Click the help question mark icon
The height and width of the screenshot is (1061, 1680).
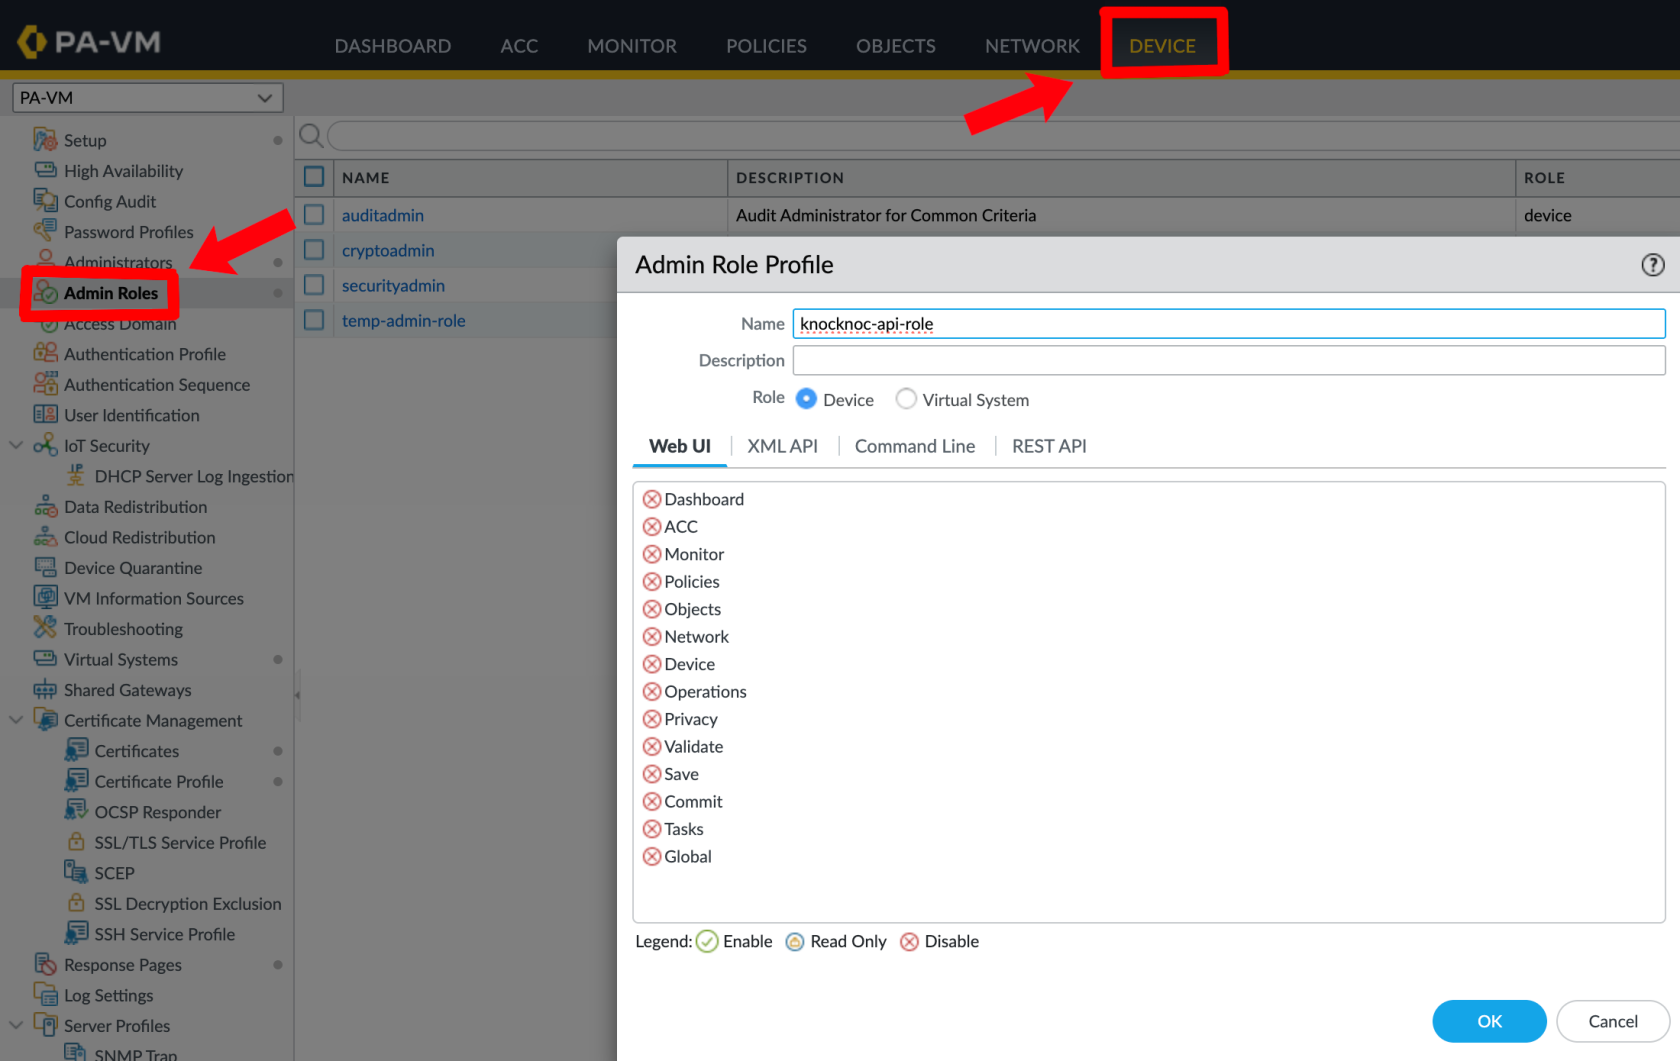pyautogui.click(x=1652, y=265)
